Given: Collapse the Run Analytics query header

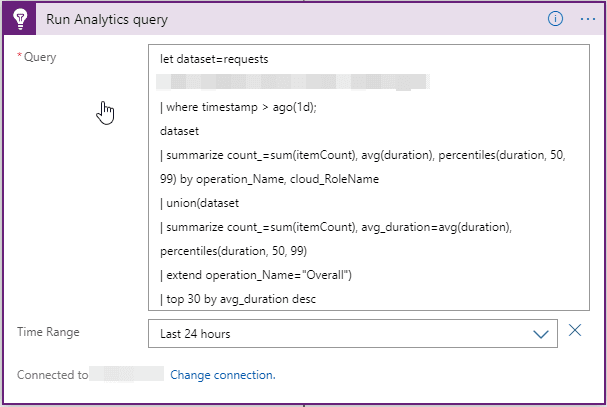Looking at the screenshot, I should tap(300, 20).
